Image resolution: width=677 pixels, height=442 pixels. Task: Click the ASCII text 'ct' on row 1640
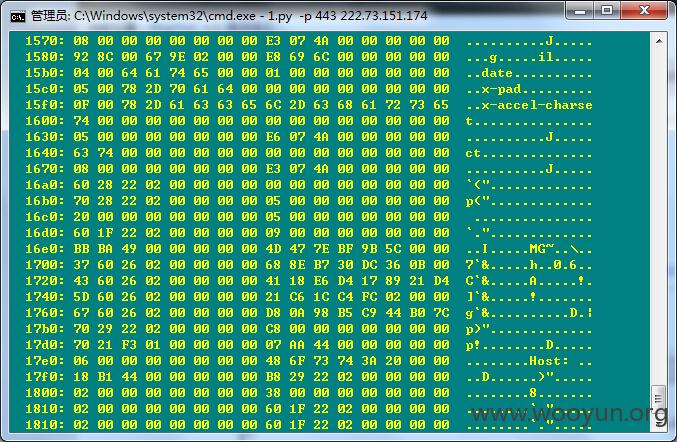(473, 153)
